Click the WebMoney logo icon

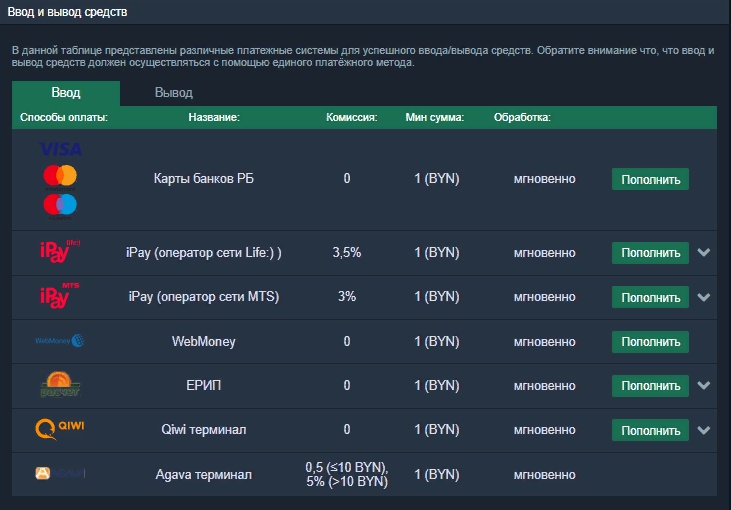click(x=60, y=341)
